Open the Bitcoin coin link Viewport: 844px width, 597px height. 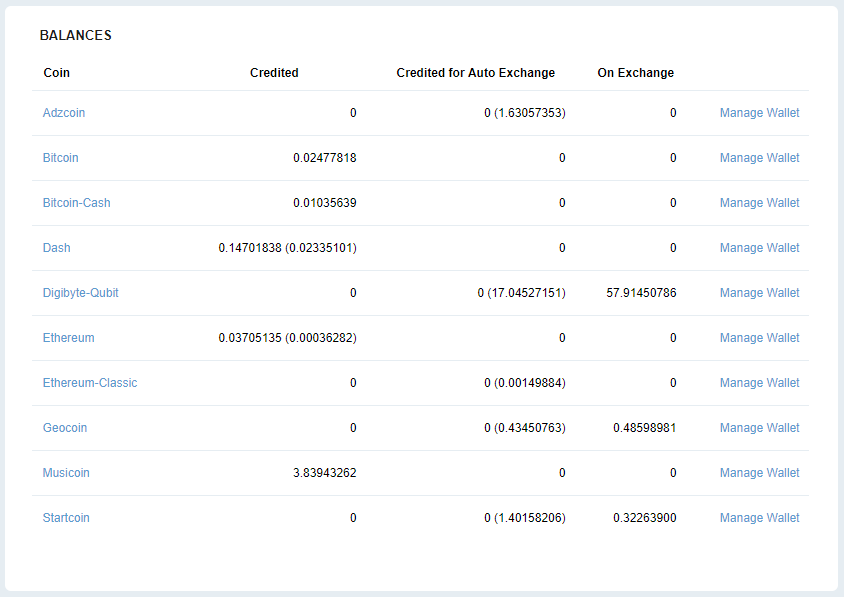pos(60,158)
